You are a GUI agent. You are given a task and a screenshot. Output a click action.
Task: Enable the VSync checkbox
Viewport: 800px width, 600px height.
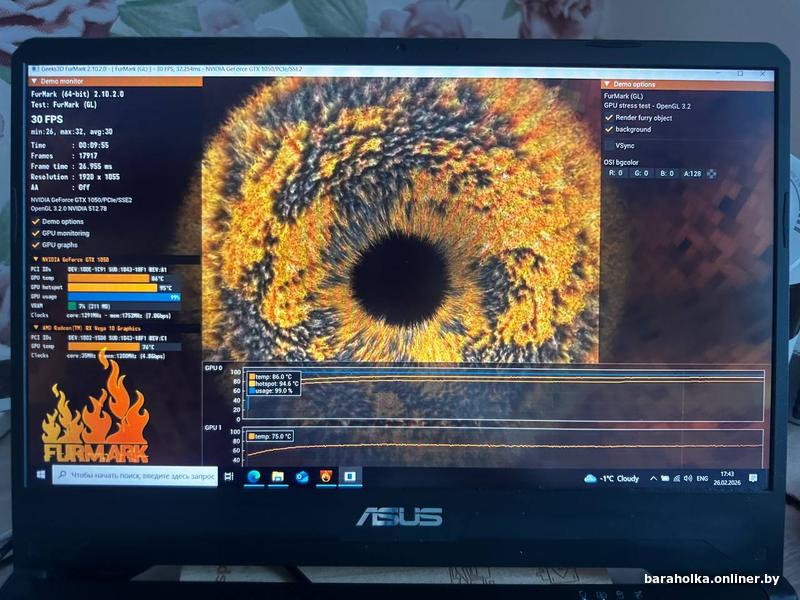(609, 146)
